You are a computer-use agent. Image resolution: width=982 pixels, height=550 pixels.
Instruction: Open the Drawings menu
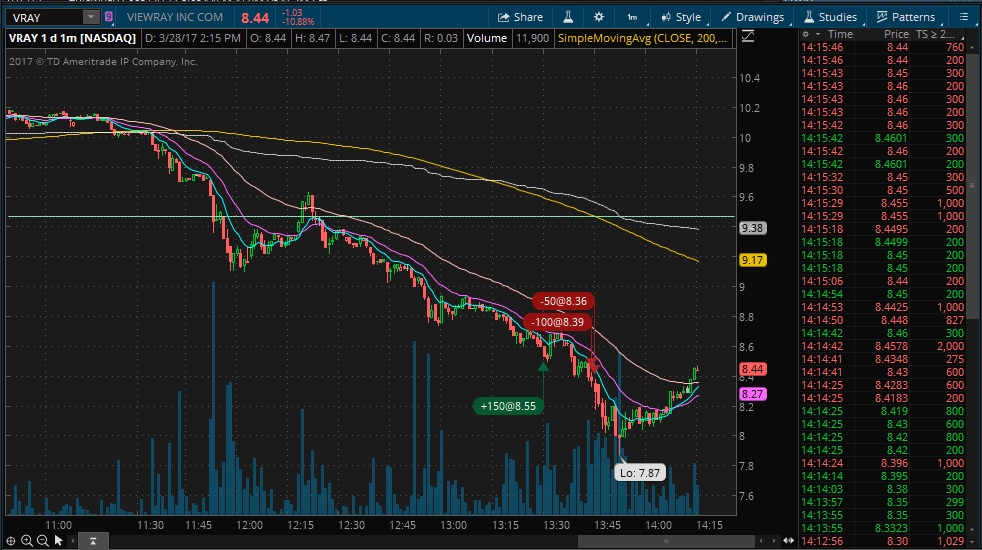[753, 17]
